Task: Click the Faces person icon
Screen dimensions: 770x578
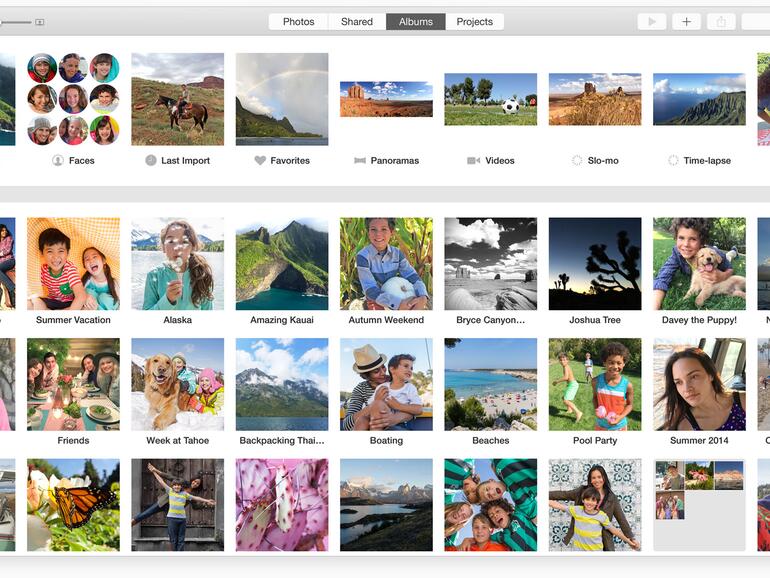Action: click(58, 161)
